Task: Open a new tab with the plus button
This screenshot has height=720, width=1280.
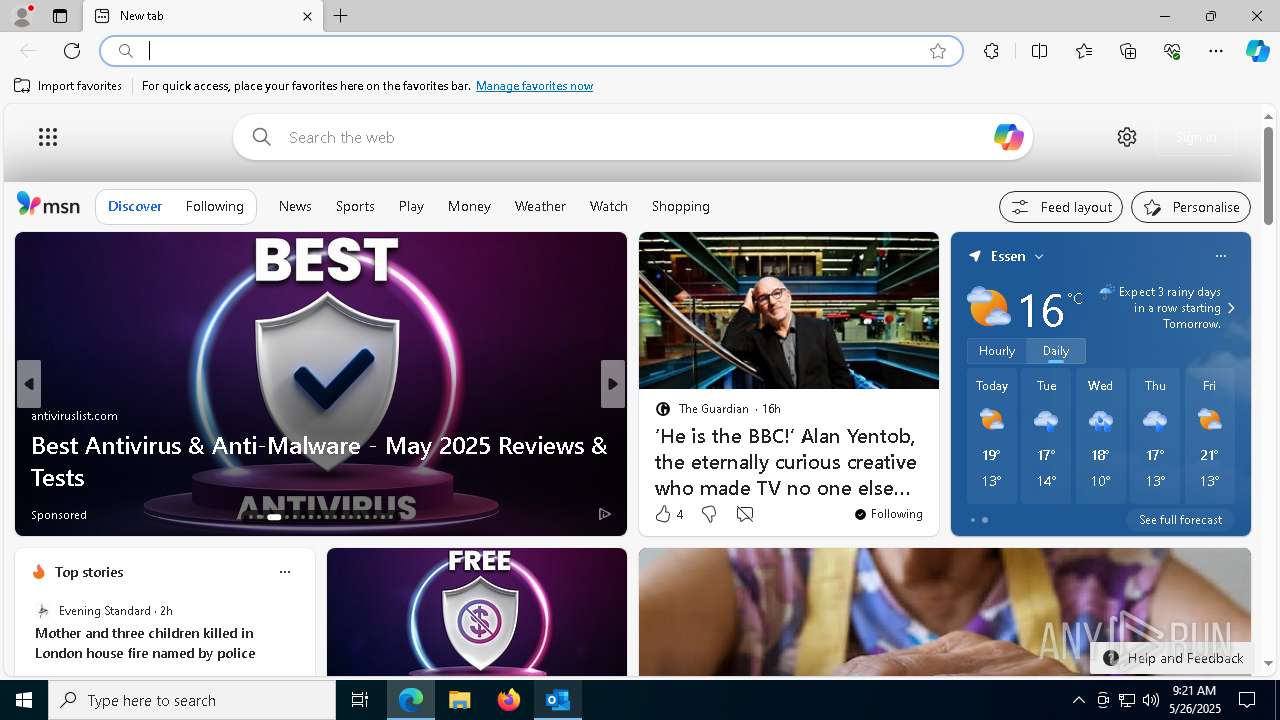Action: point(341,16)
